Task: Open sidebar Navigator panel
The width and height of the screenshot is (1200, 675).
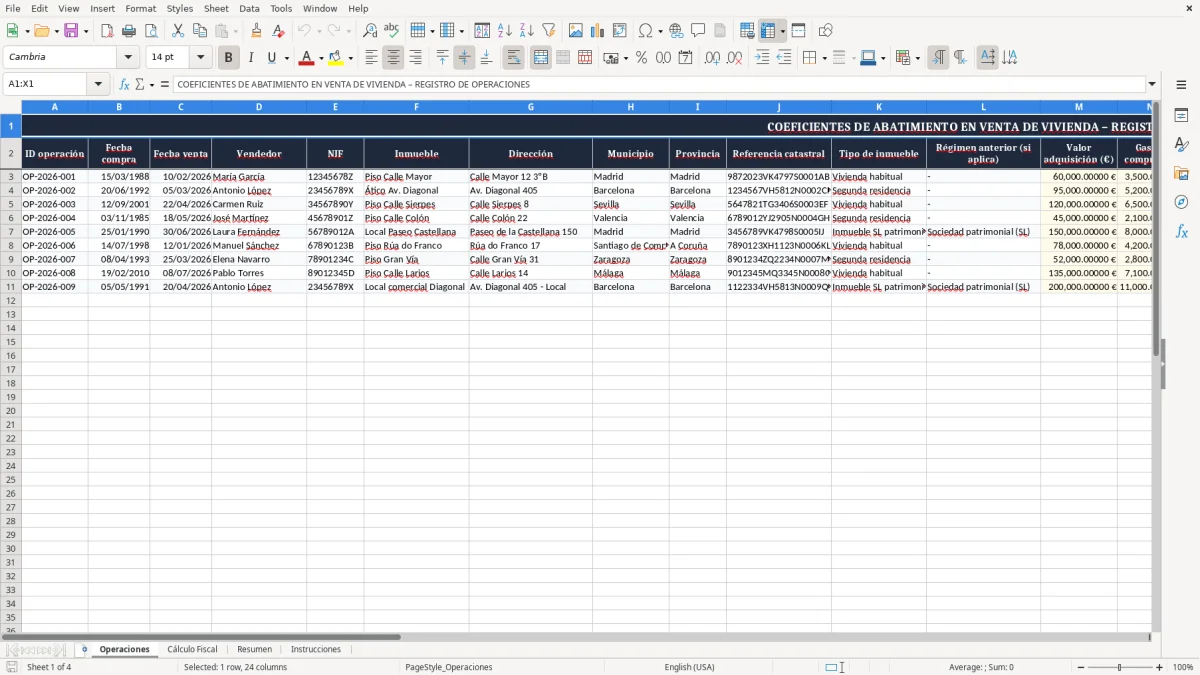Action: coord(1181,202)
